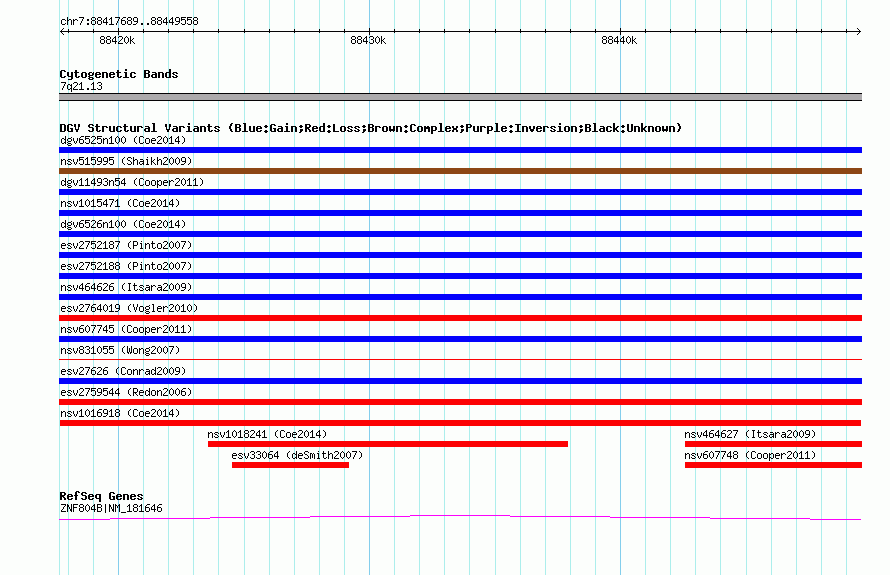The image size is (890, 575).
Task: Click the RefSeq Genes track title
Action: tap(101, 496)
